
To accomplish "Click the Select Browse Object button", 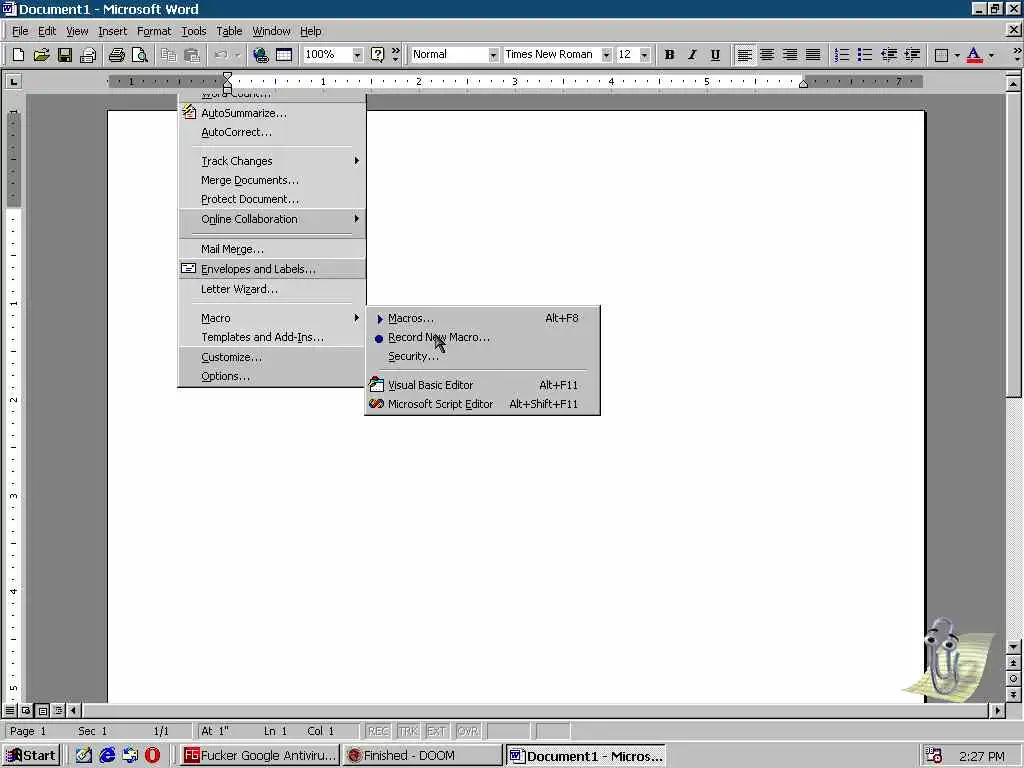I will tap(1013, 679).
